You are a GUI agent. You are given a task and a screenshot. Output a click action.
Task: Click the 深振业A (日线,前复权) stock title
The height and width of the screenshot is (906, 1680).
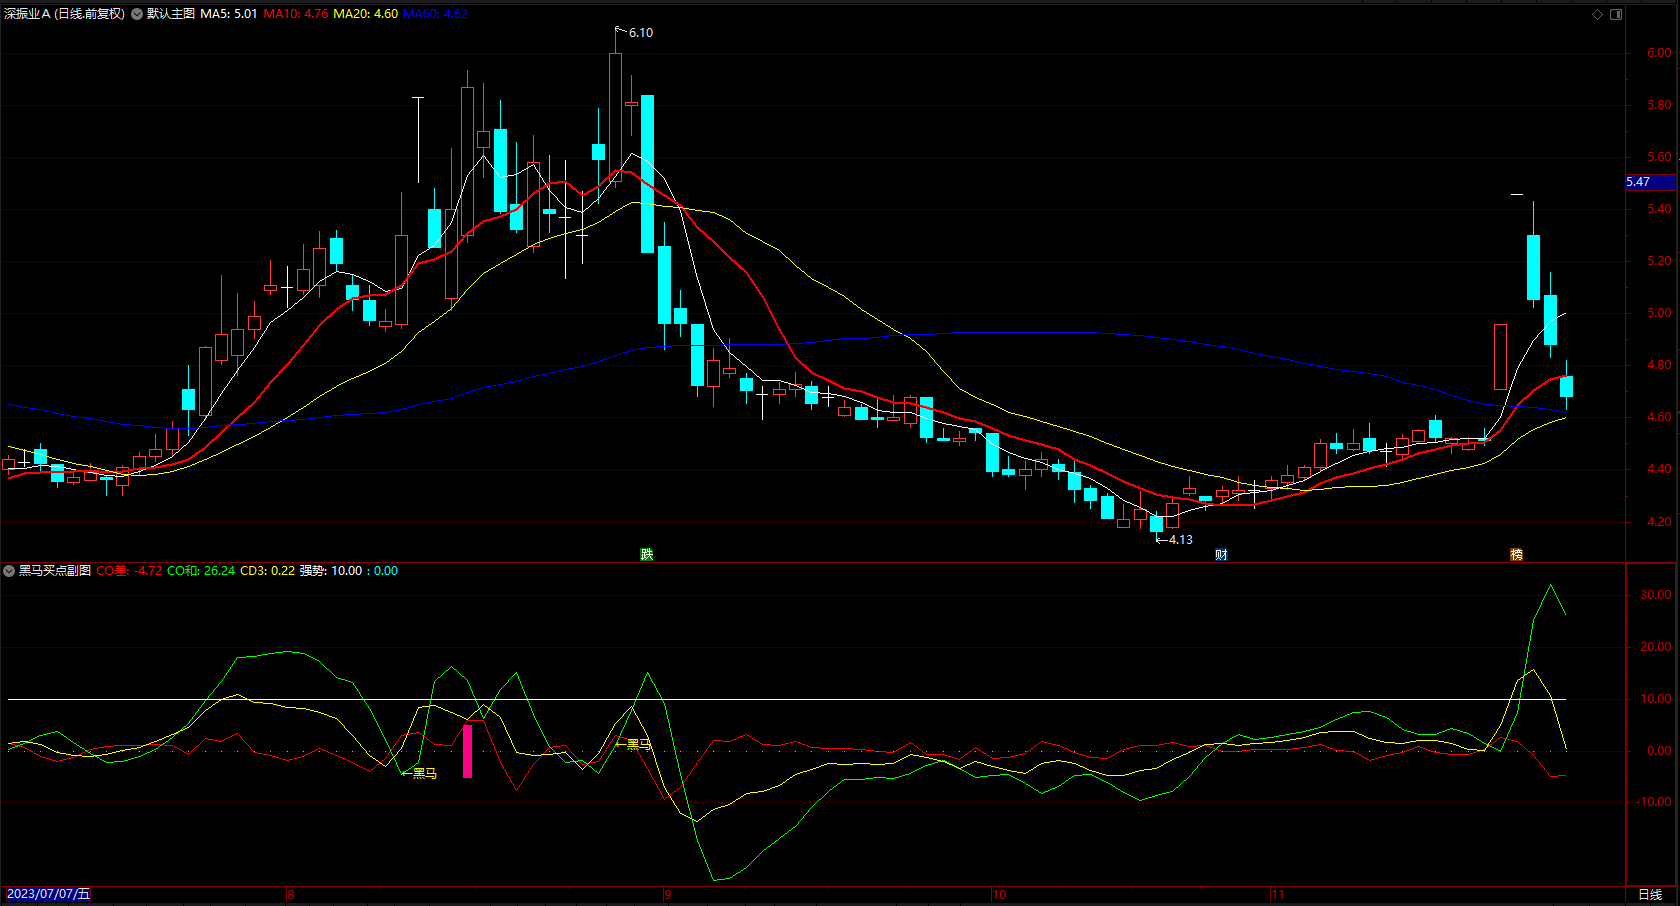click(x=65, y=14)
